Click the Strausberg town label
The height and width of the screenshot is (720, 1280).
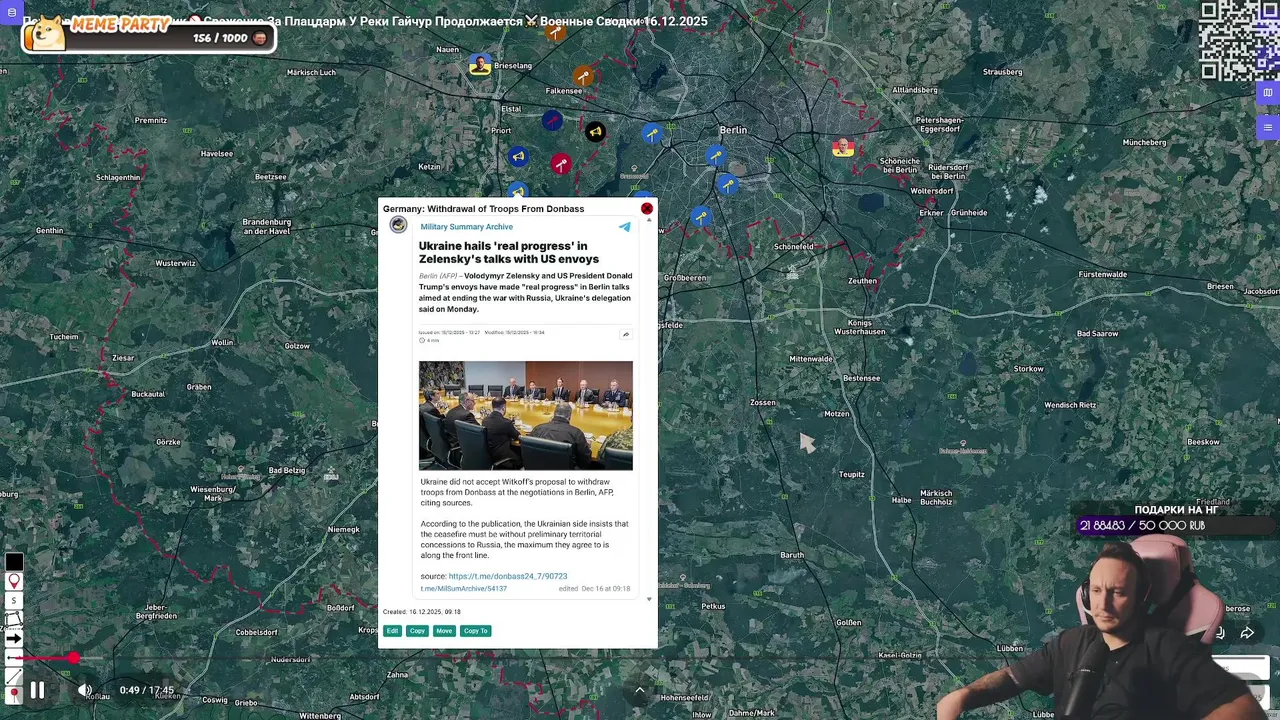1003,72
